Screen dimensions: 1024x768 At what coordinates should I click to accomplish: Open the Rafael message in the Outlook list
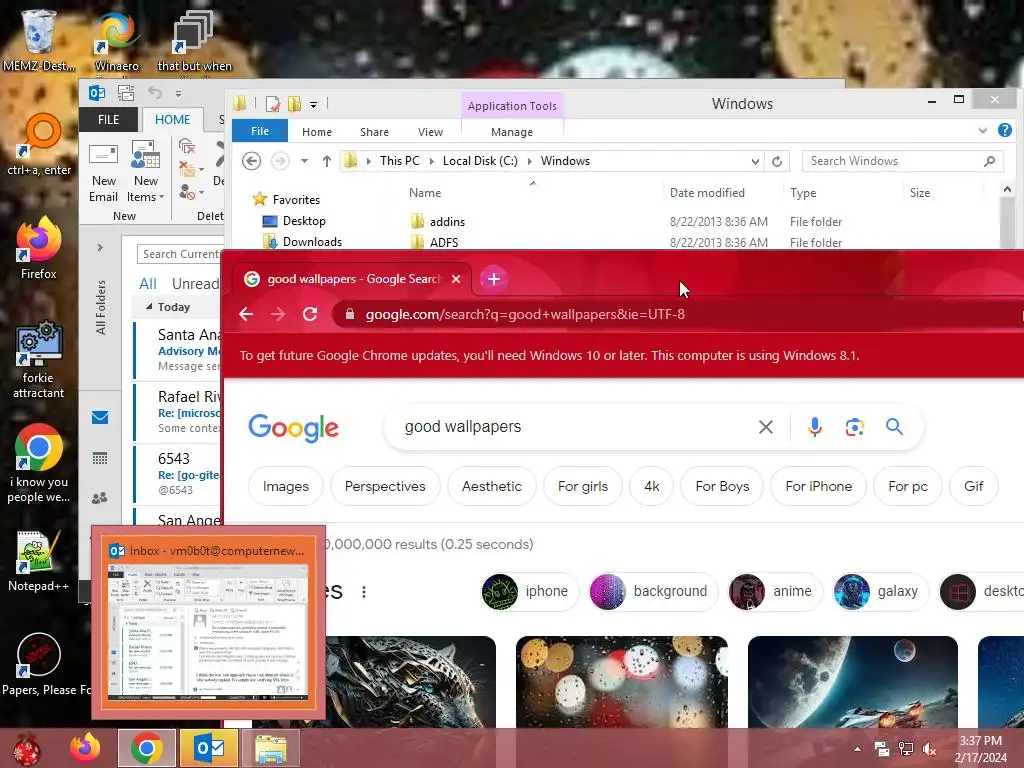[x=178, y=412]
